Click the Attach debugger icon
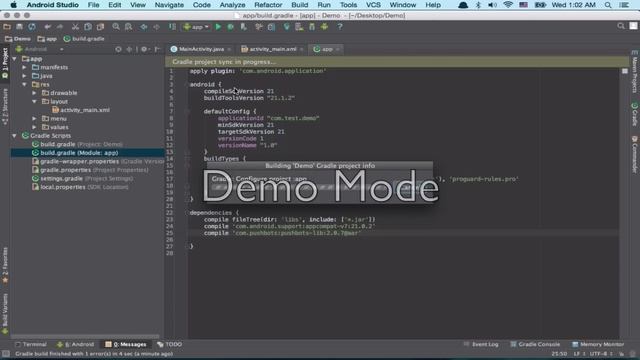Screen dimensions: 640x360 click(244, 27)
